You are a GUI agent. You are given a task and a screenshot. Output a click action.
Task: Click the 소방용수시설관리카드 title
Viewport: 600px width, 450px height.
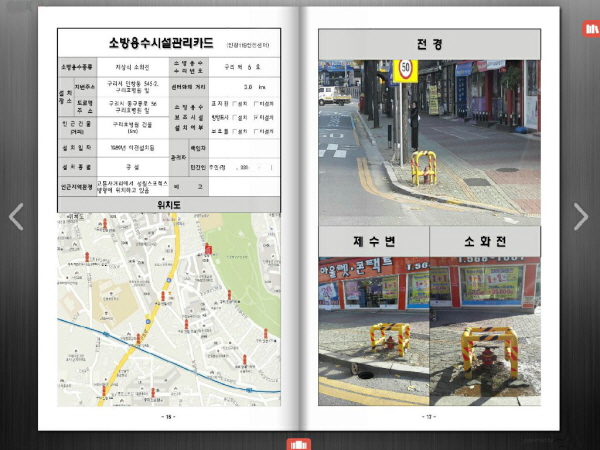click(157, 44)
